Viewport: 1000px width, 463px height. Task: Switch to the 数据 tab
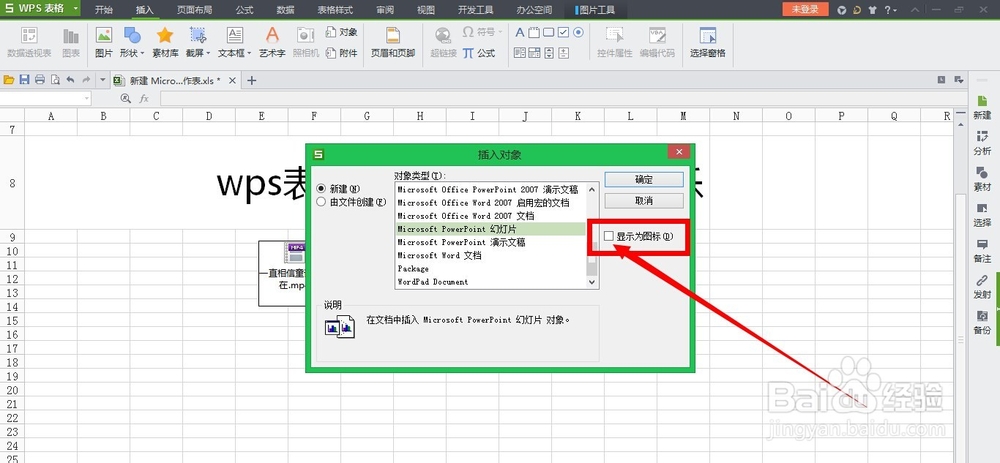[x=286, y=10]
